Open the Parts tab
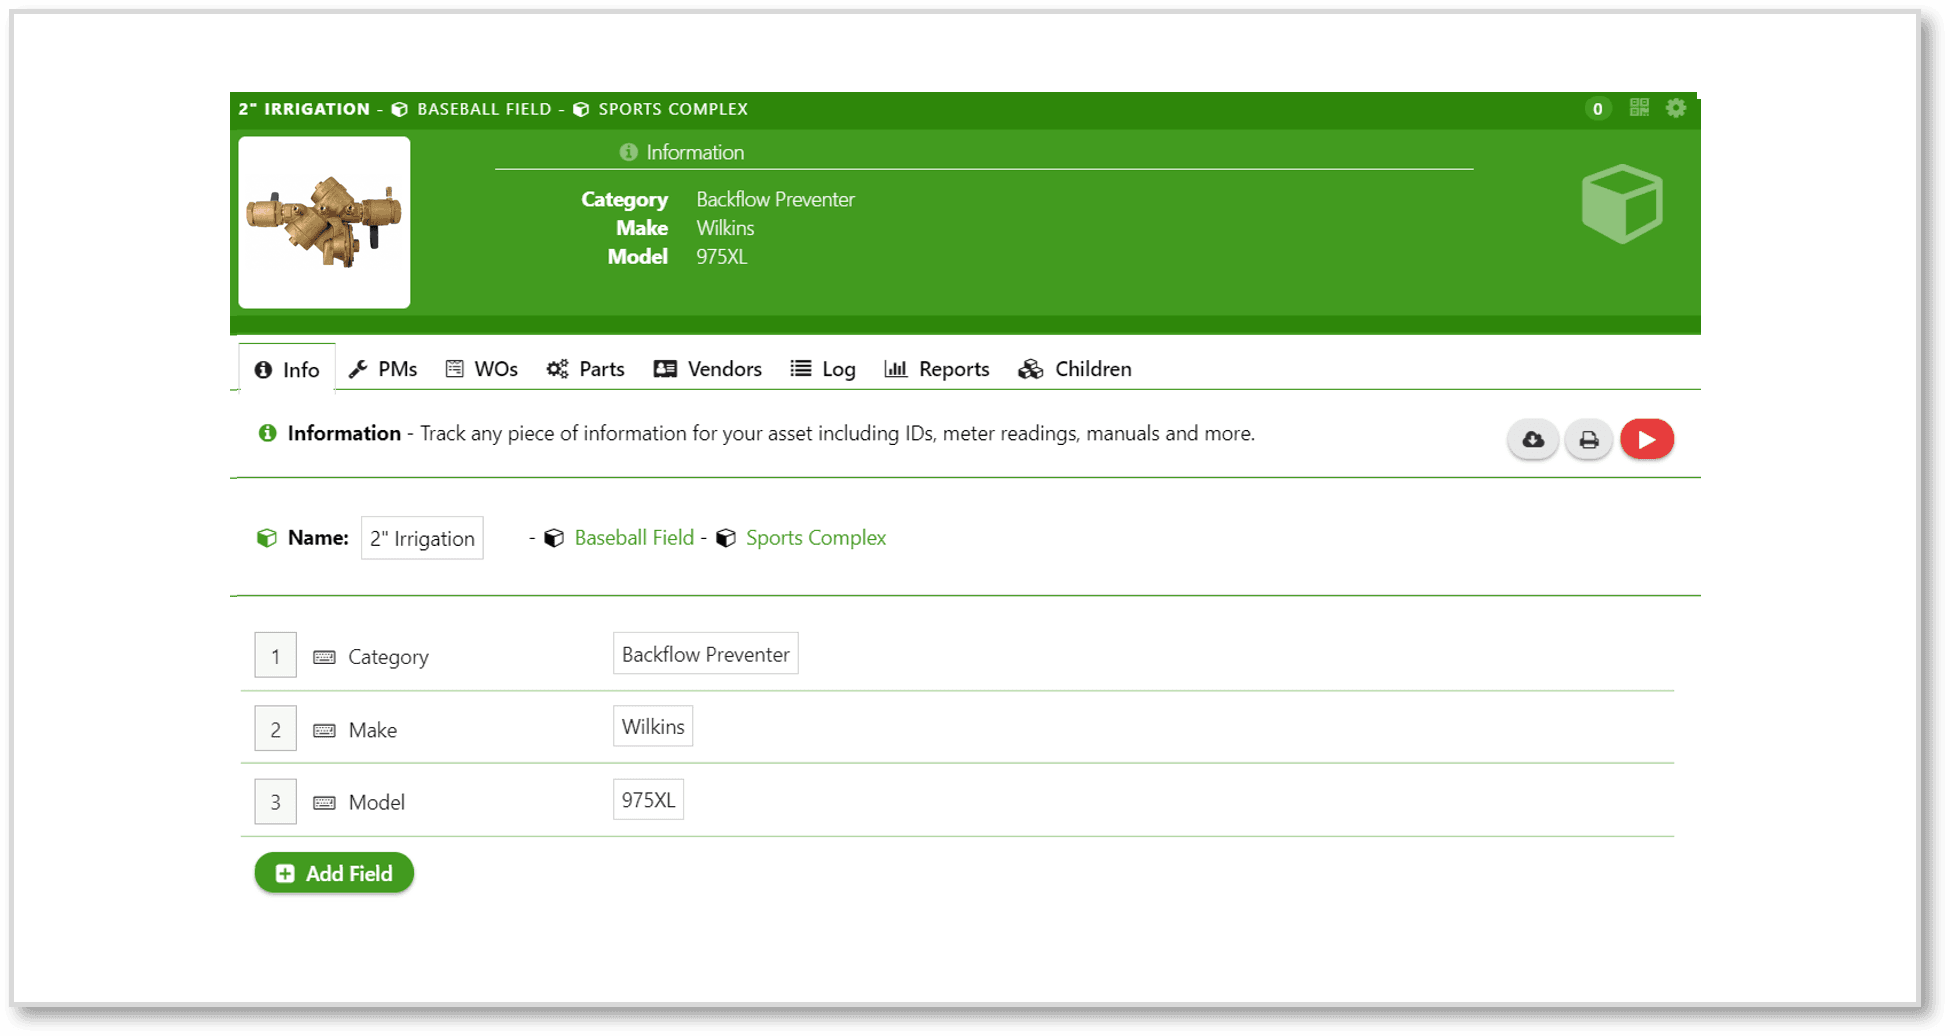1950x1036 pixels. [586, 369]
